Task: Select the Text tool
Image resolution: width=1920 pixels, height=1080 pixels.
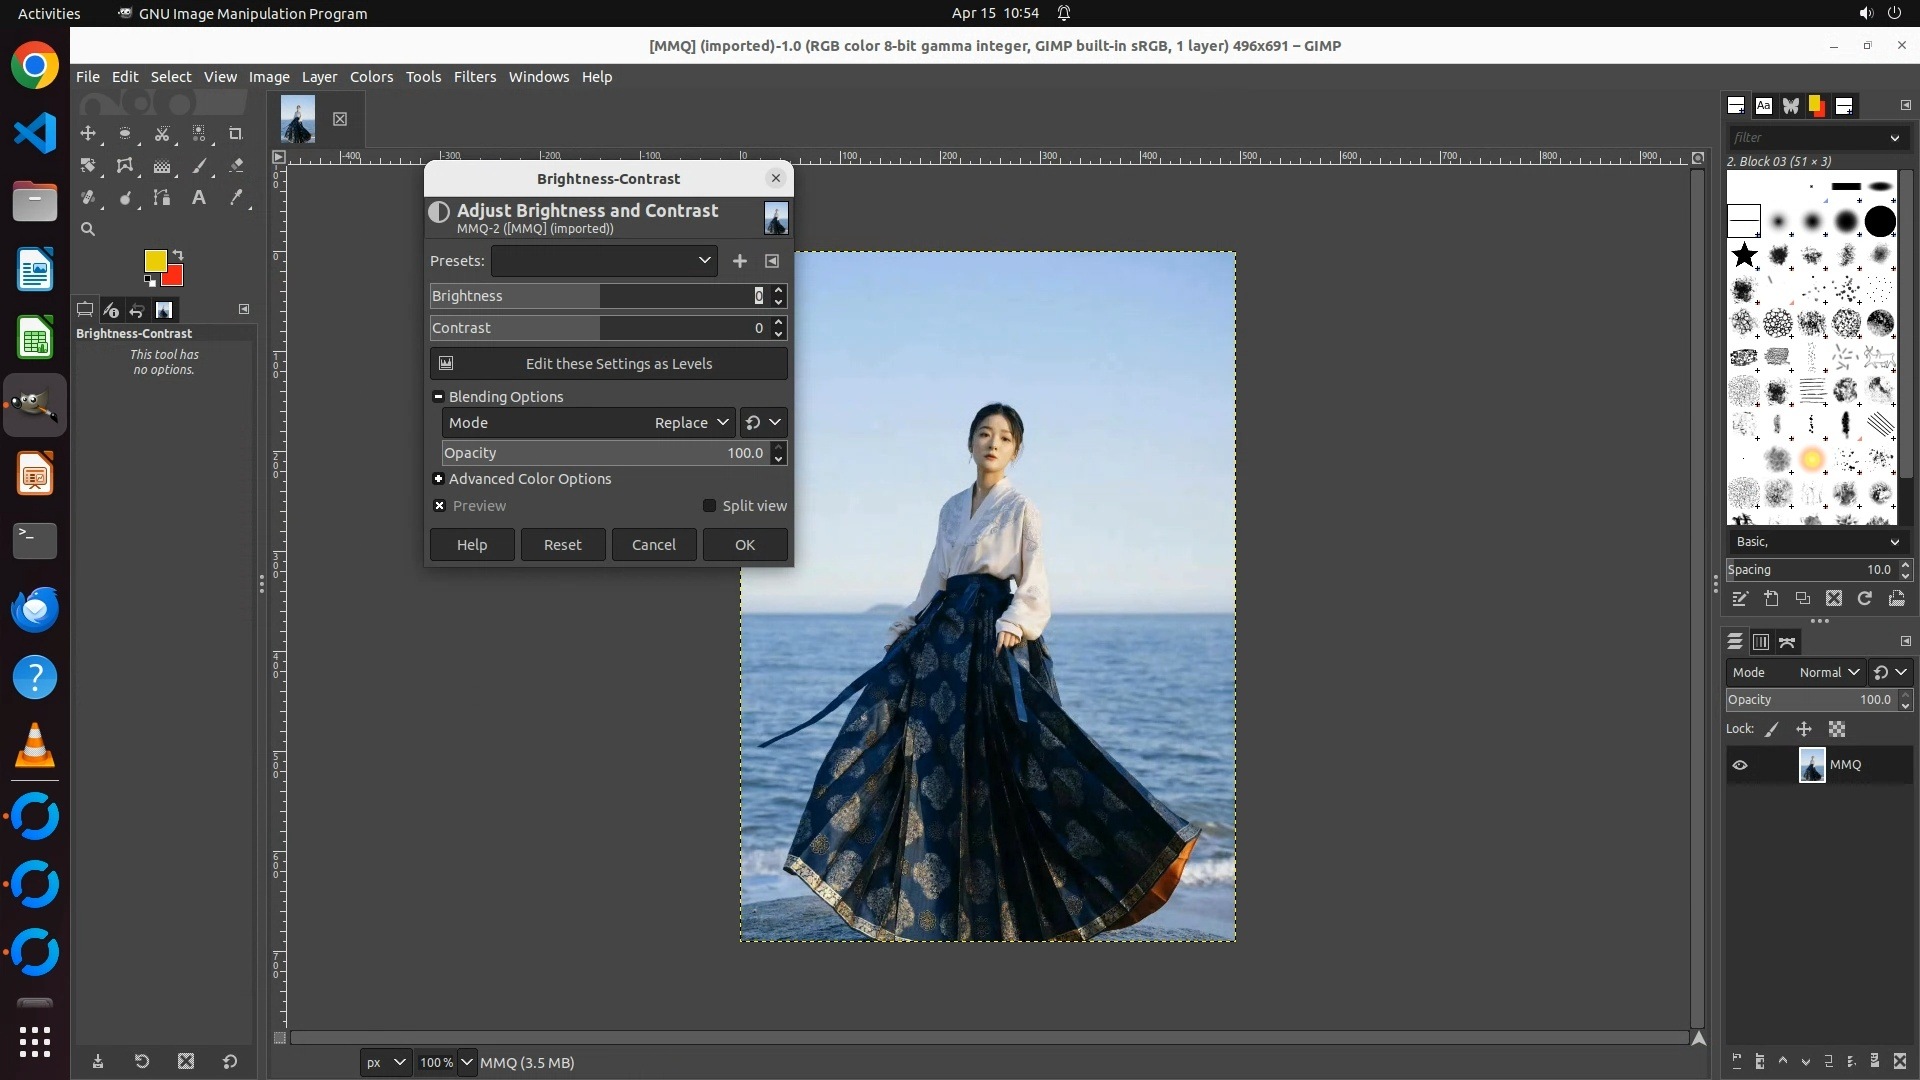Action: (199, 198)
